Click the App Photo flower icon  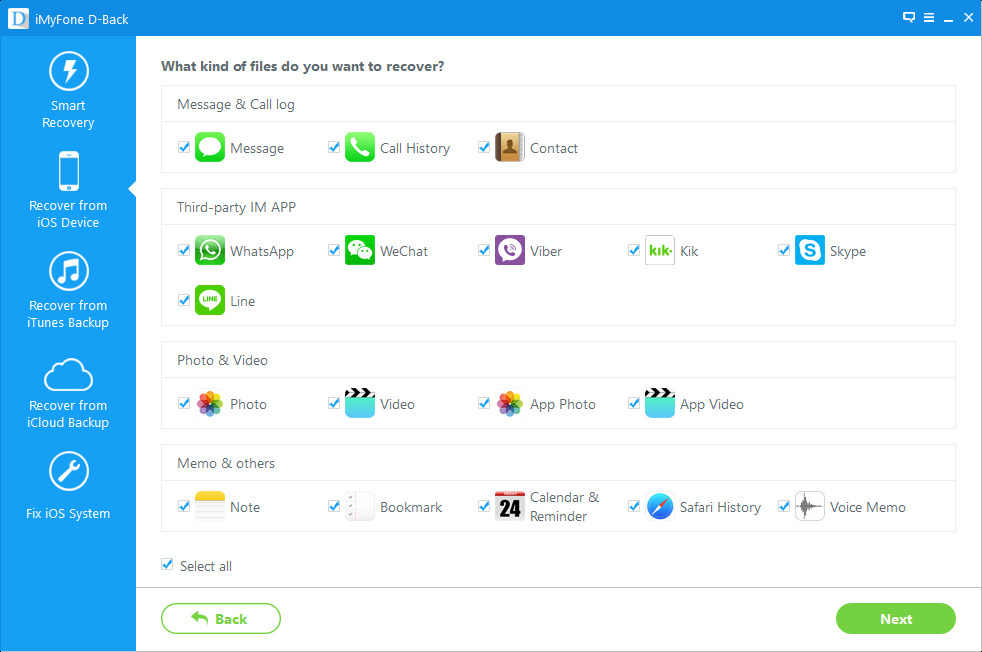point(510,403)
